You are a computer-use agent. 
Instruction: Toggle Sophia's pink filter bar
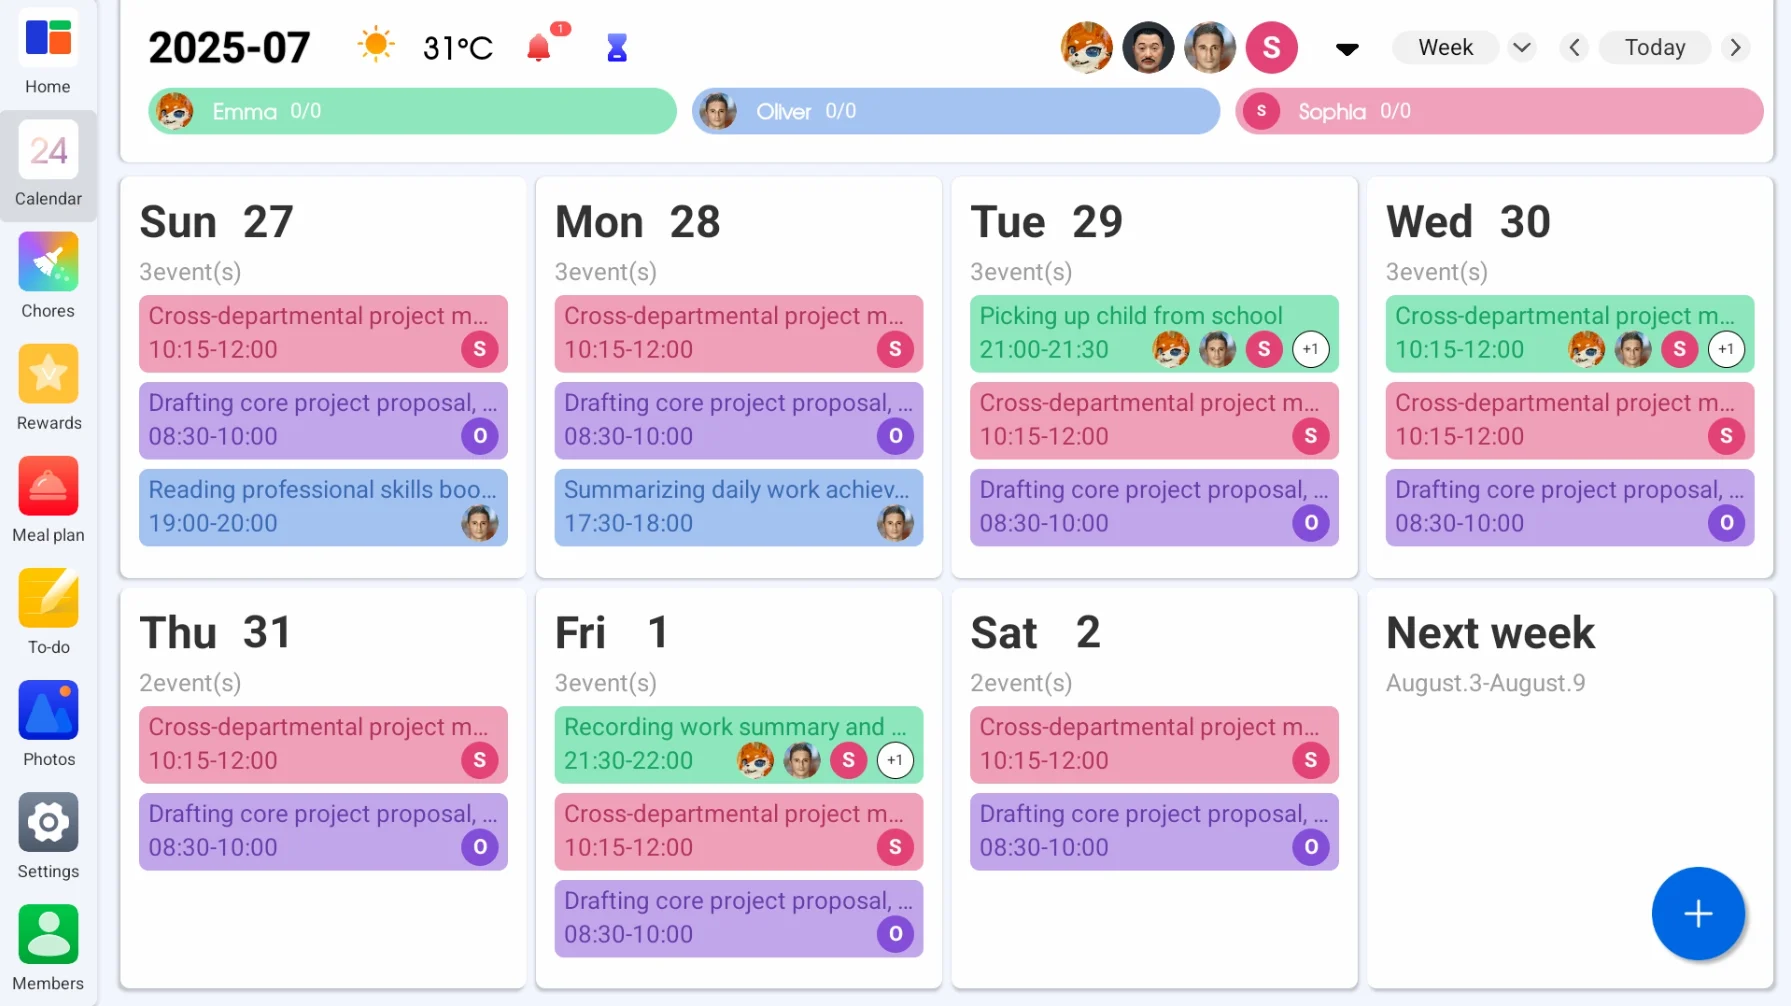1498,111
